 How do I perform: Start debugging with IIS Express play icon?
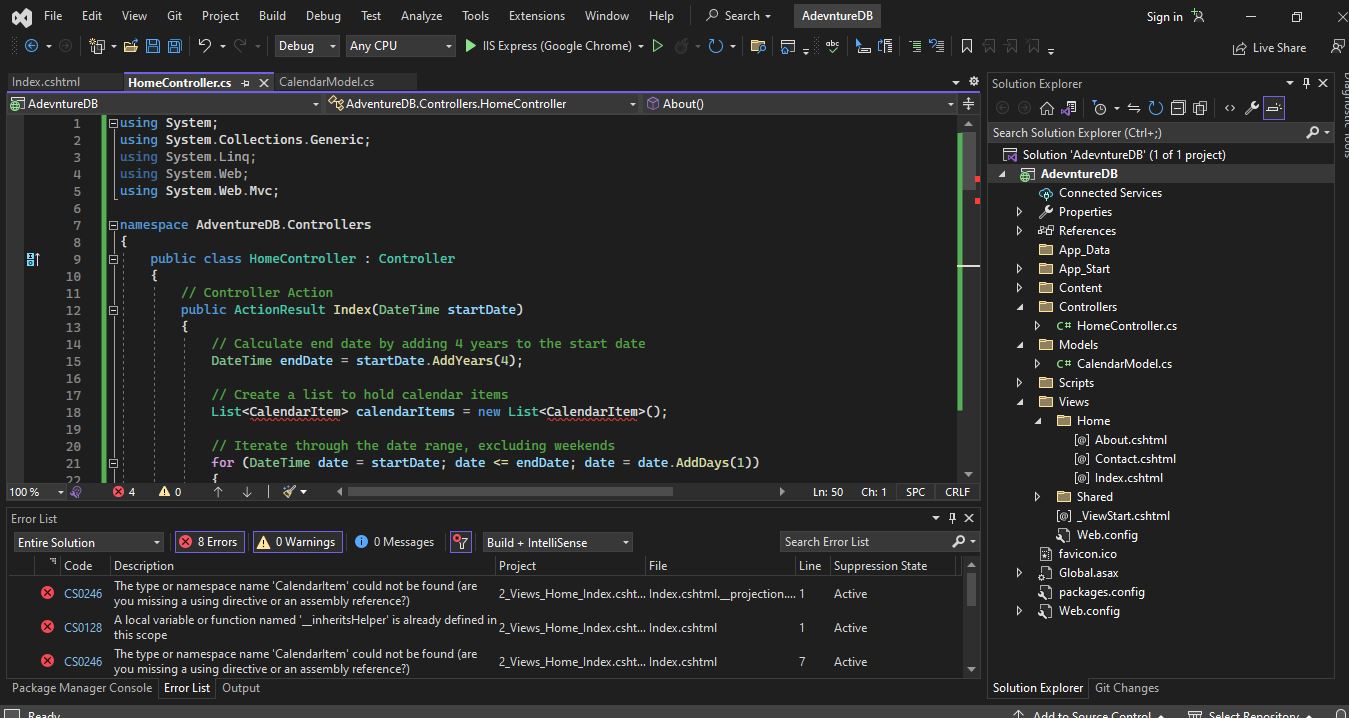[471, 46]
